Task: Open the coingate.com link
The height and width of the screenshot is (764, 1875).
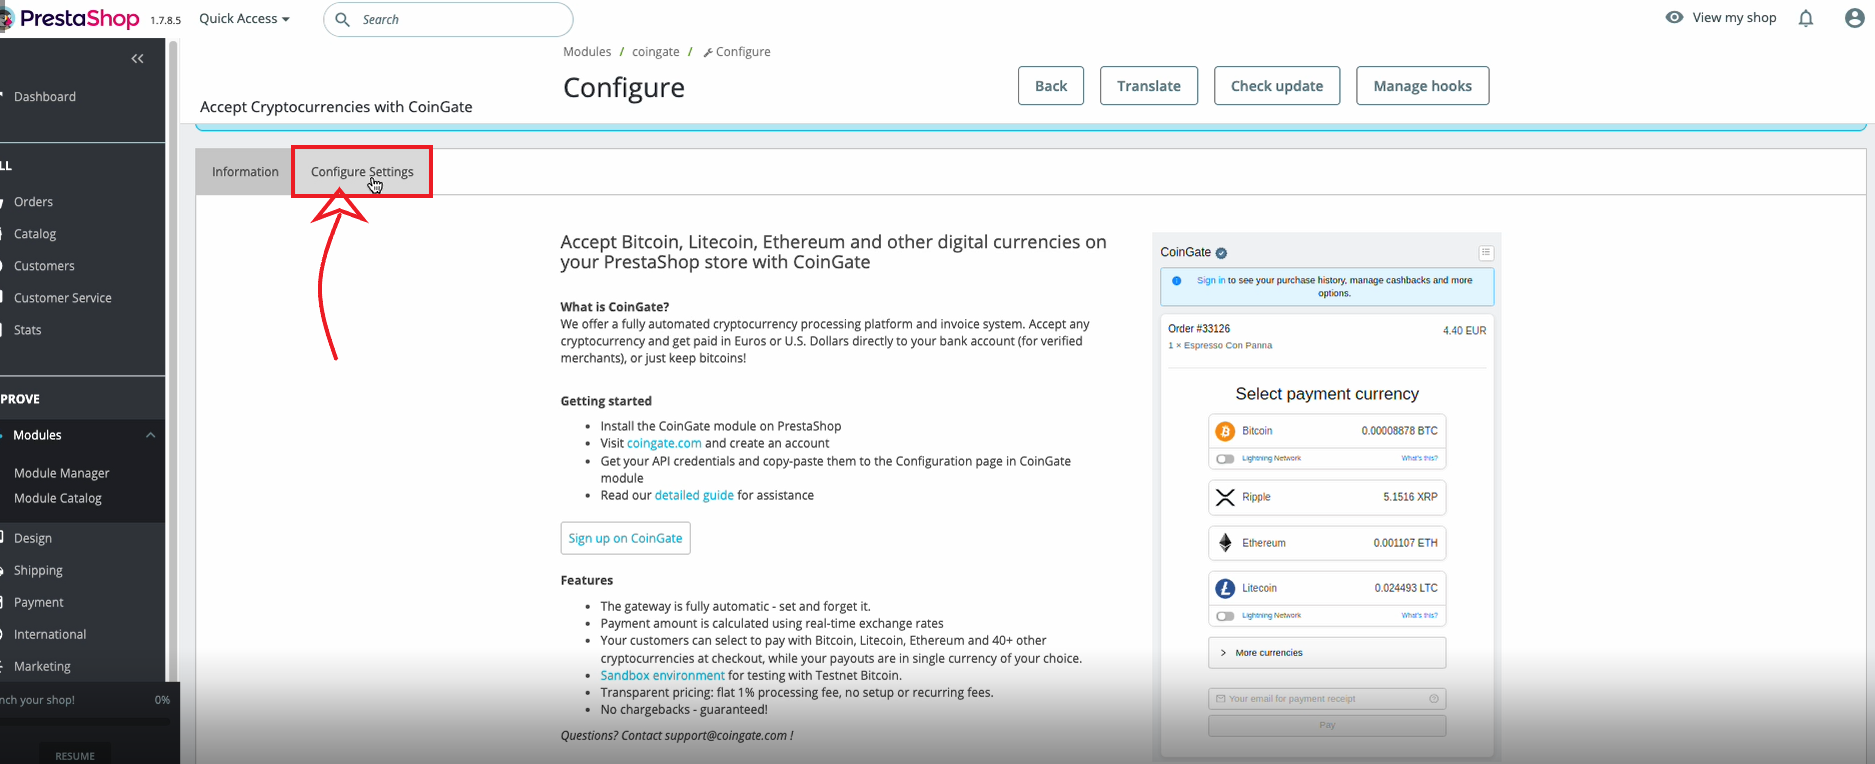Action: tap(664, 443)
